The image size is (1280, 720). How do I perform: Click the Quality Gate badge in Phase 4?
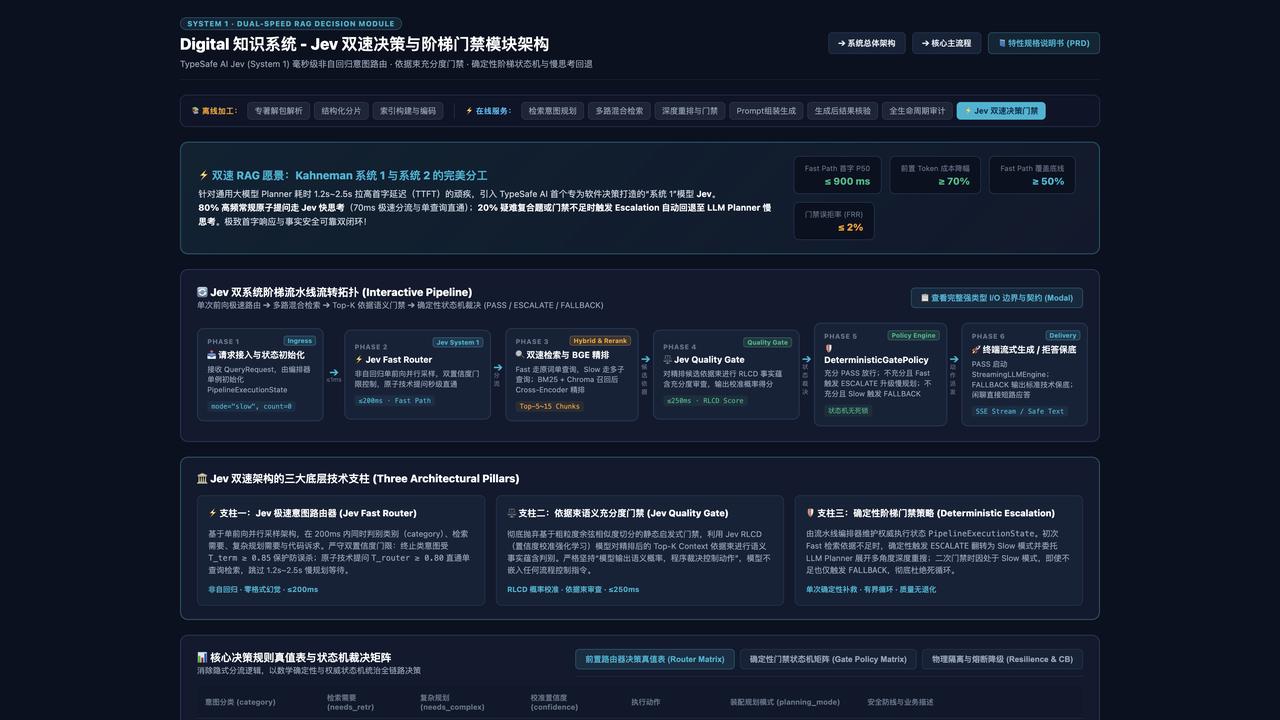767,342
